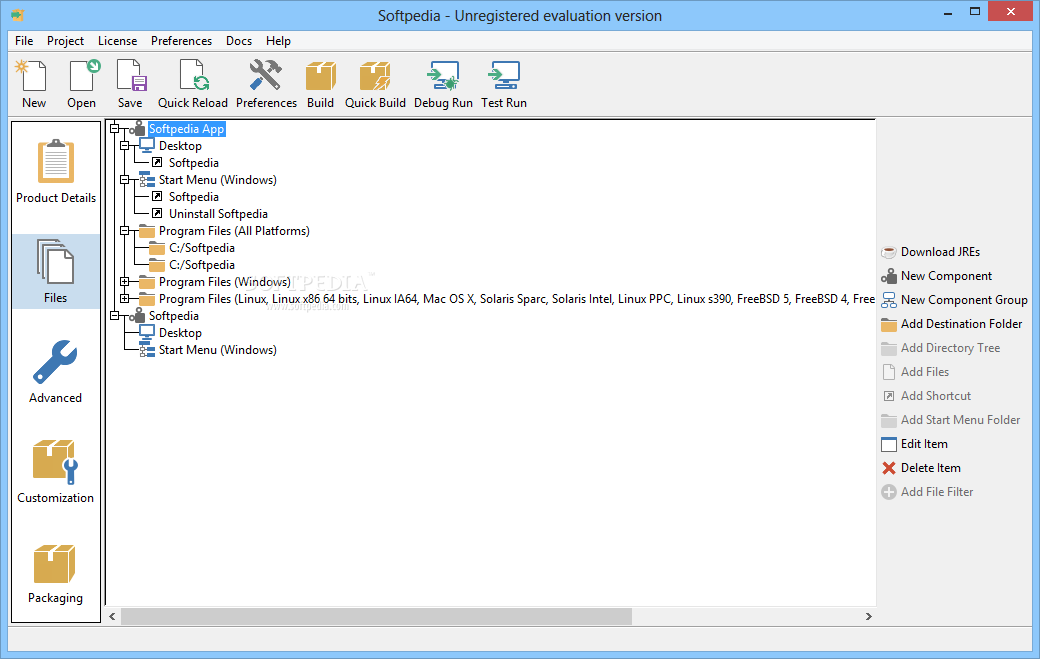Viewport: 1040px width, 659px height.
Task: Open Preferences from the toolbar tools icon
Action: pyautogui.click(x=266, y=84)
